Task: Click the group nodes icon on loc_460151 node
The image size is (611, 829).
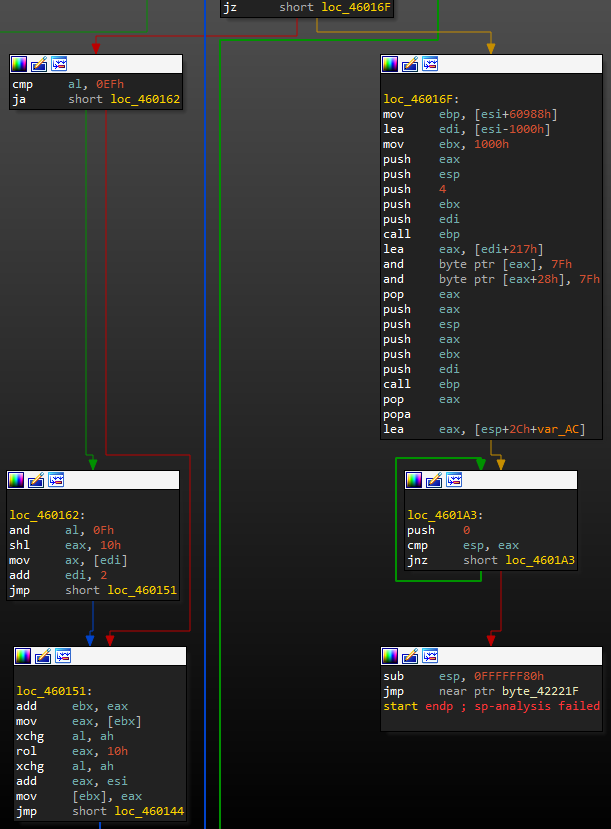Action: pos(63,656)
